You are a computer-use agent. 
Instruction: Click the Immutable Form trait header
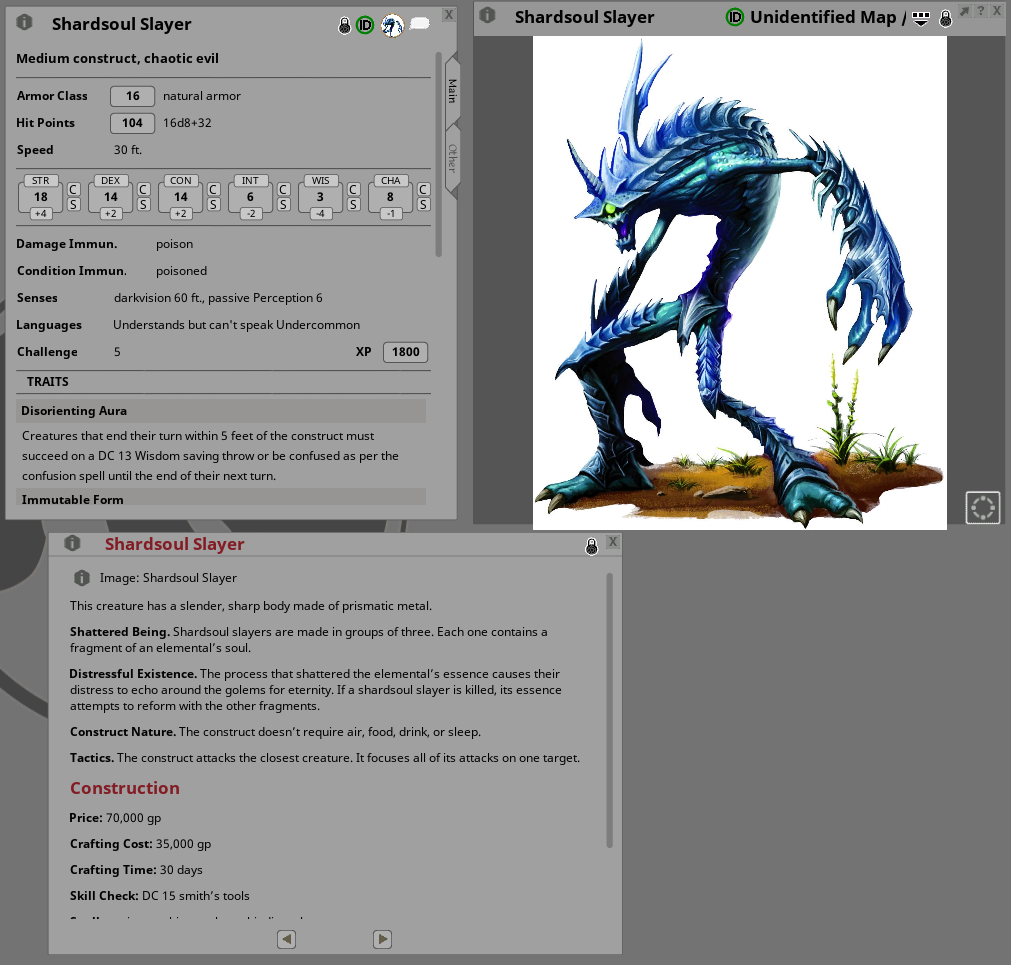click(x=221, y=498)
